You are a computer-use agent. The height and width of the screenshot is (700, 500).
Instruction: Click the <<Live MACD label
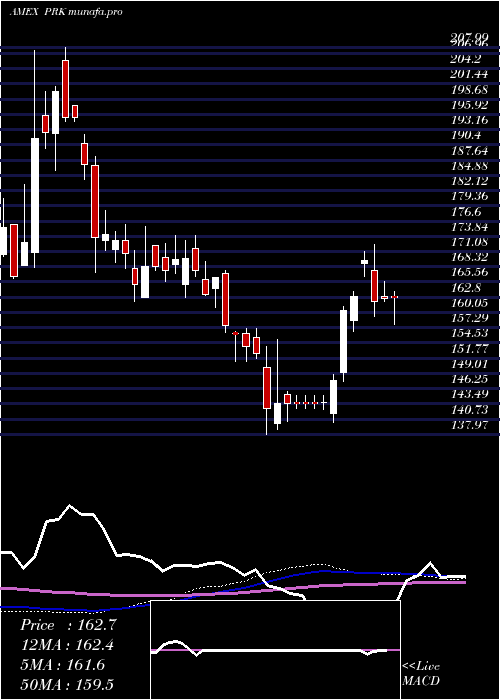click(421, 673)
